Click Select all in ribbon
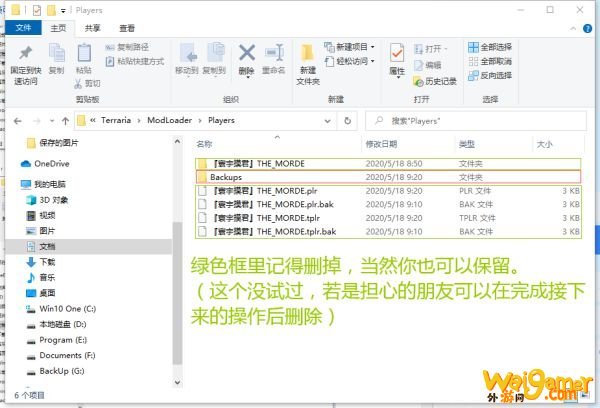This screenshot has height=408, width=600. coord(490,47)
